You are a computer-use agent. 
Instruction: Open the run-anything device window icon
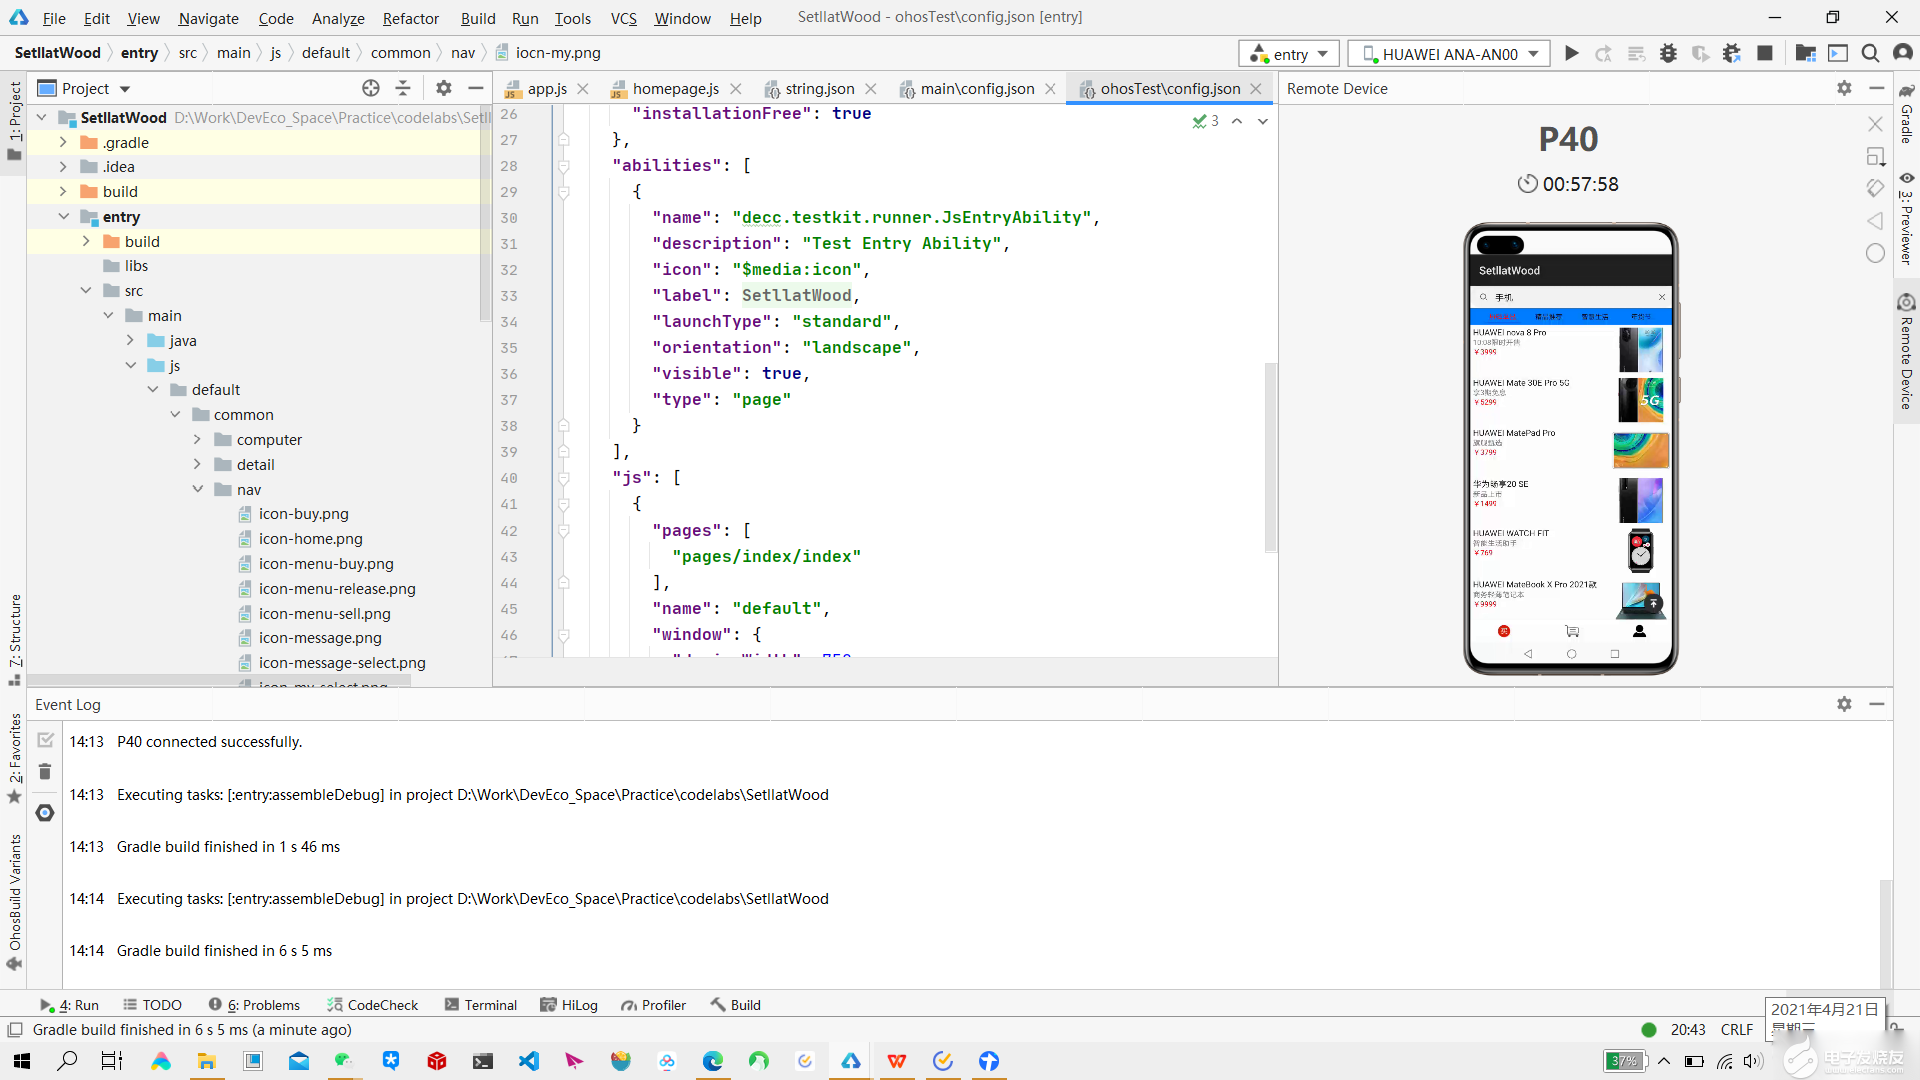tap(1838, 53)
